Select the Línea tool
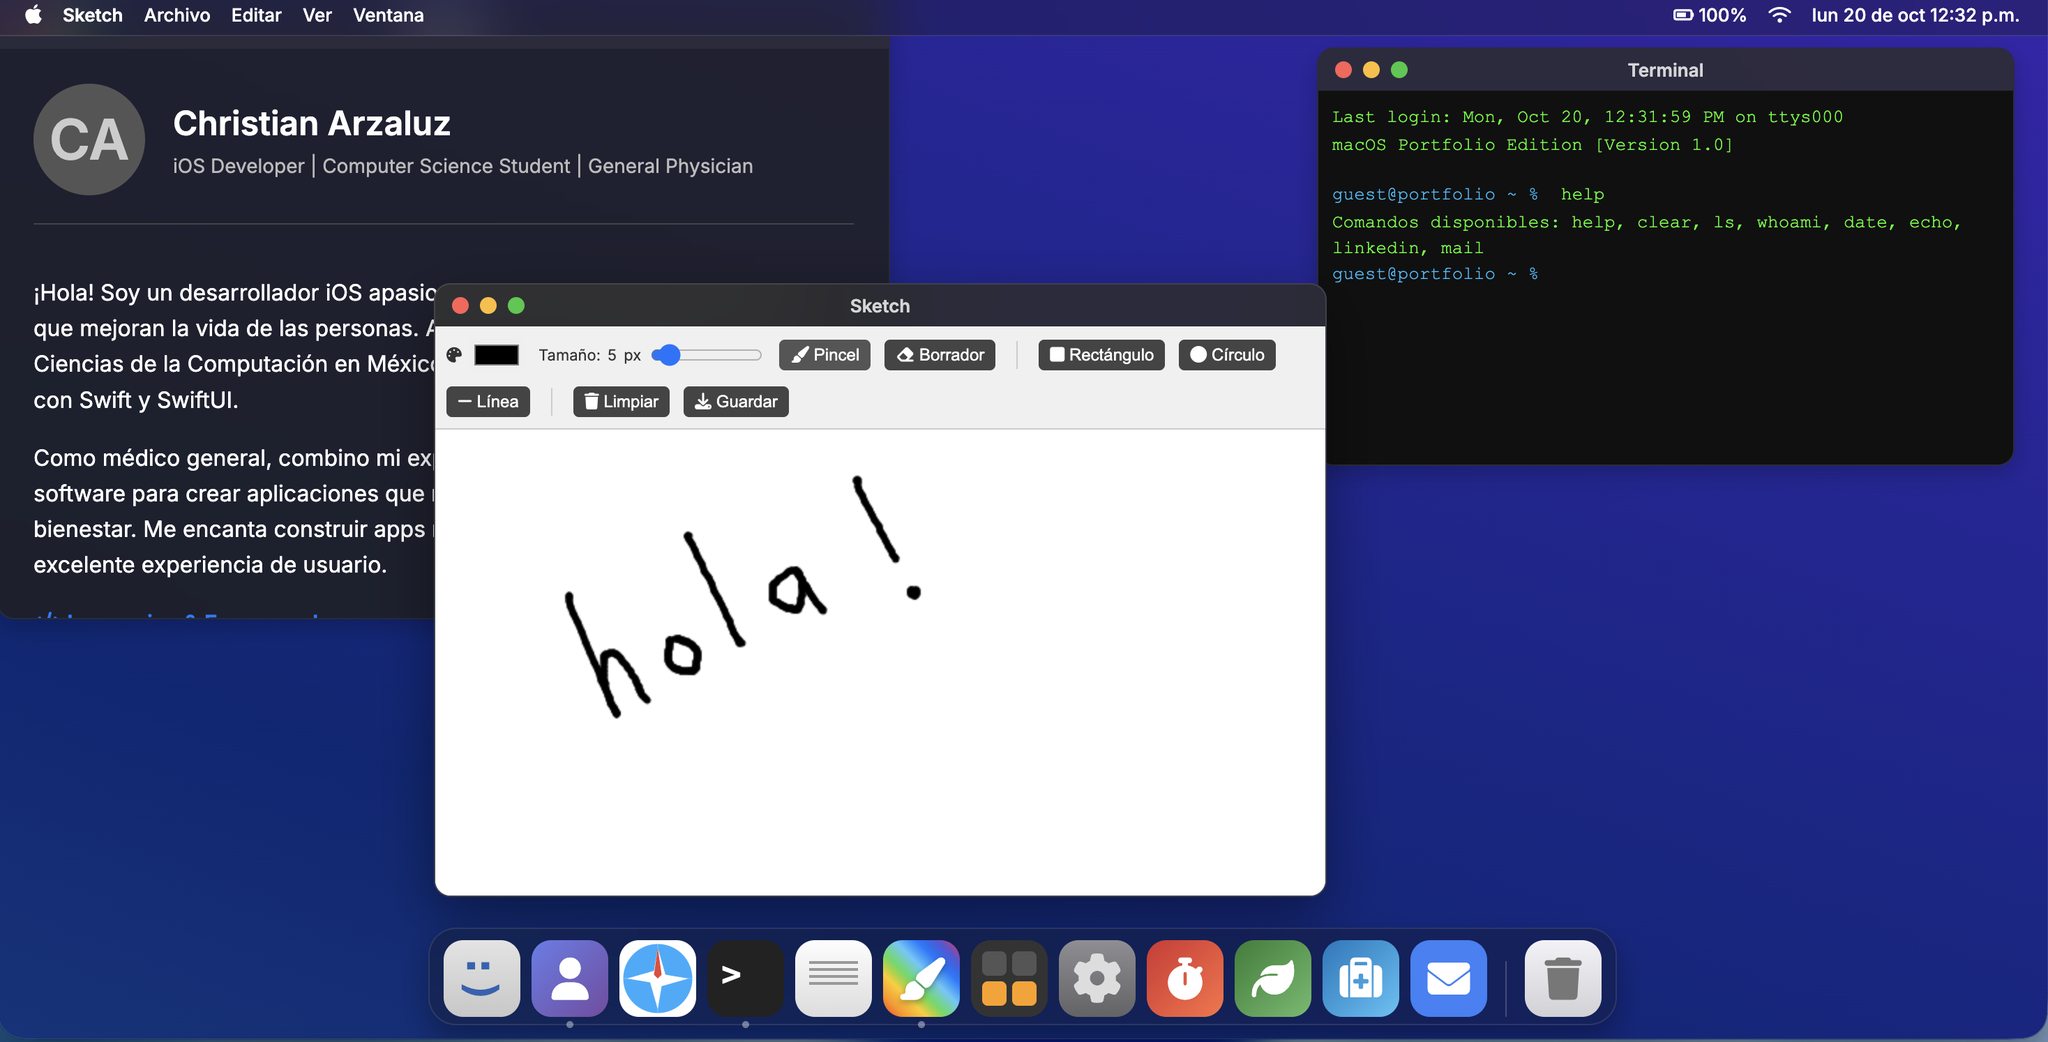 click(x=488, y=402)
